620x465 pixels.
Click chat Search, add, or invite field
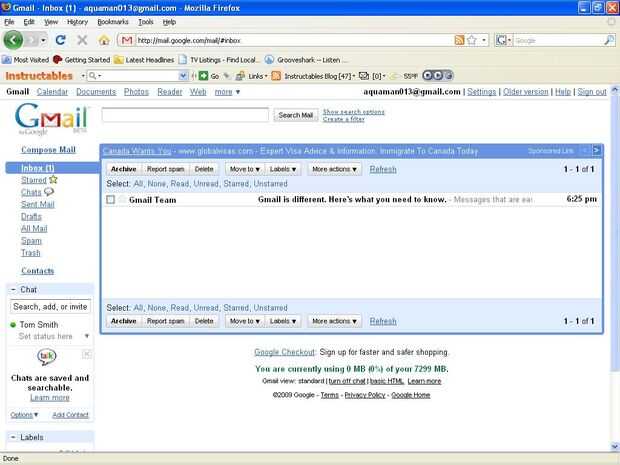pyautogui.click(x=50, y=306)
